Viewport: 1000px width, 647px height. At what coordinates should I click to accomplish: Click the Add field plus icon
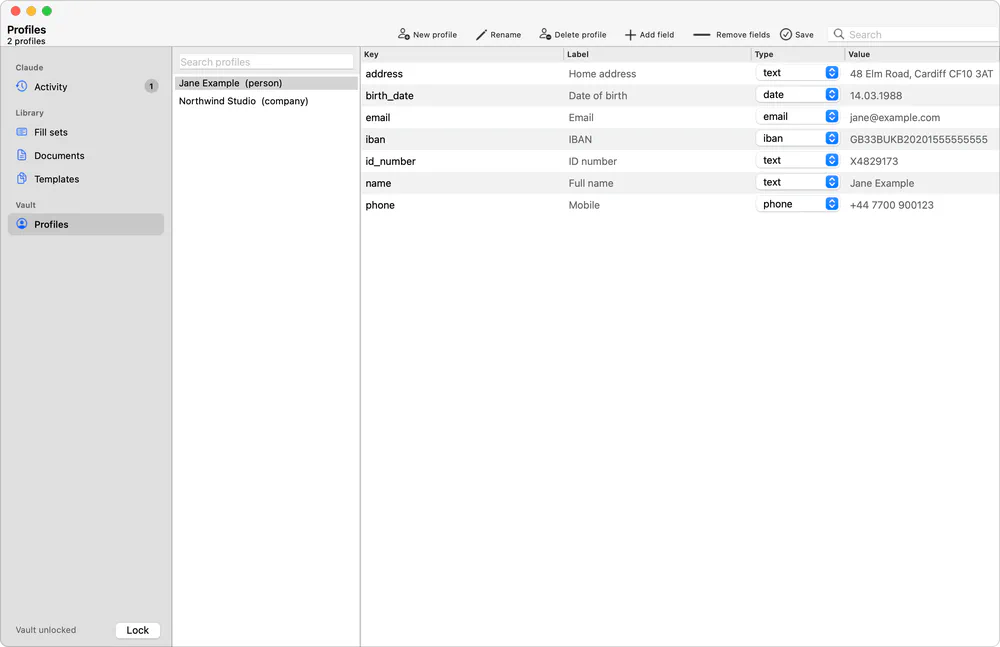[630, 34]
